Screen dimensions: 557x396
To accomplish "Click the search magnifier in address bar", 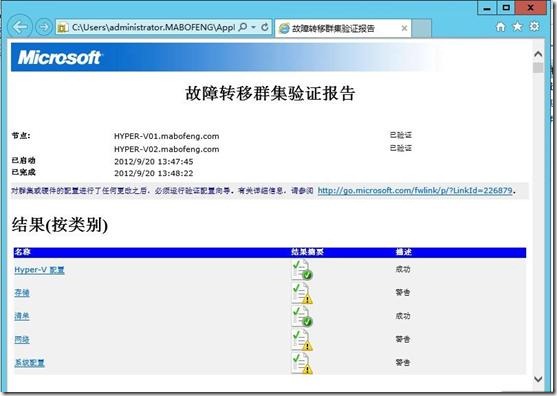I will tap(243, 27).
